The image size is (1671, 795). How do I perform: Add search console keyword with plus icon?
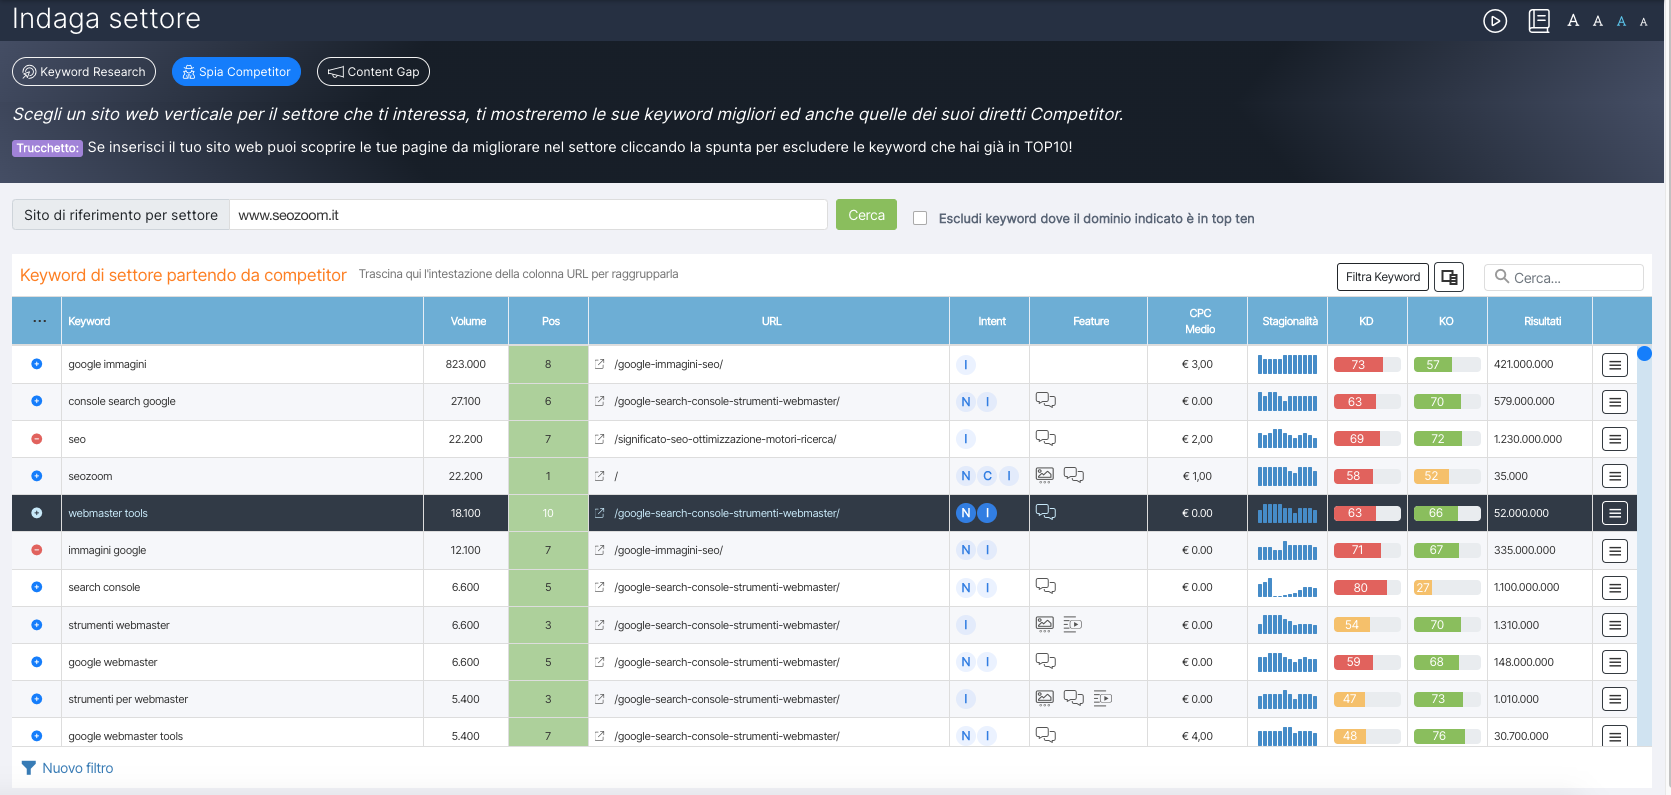click(37, 587)
